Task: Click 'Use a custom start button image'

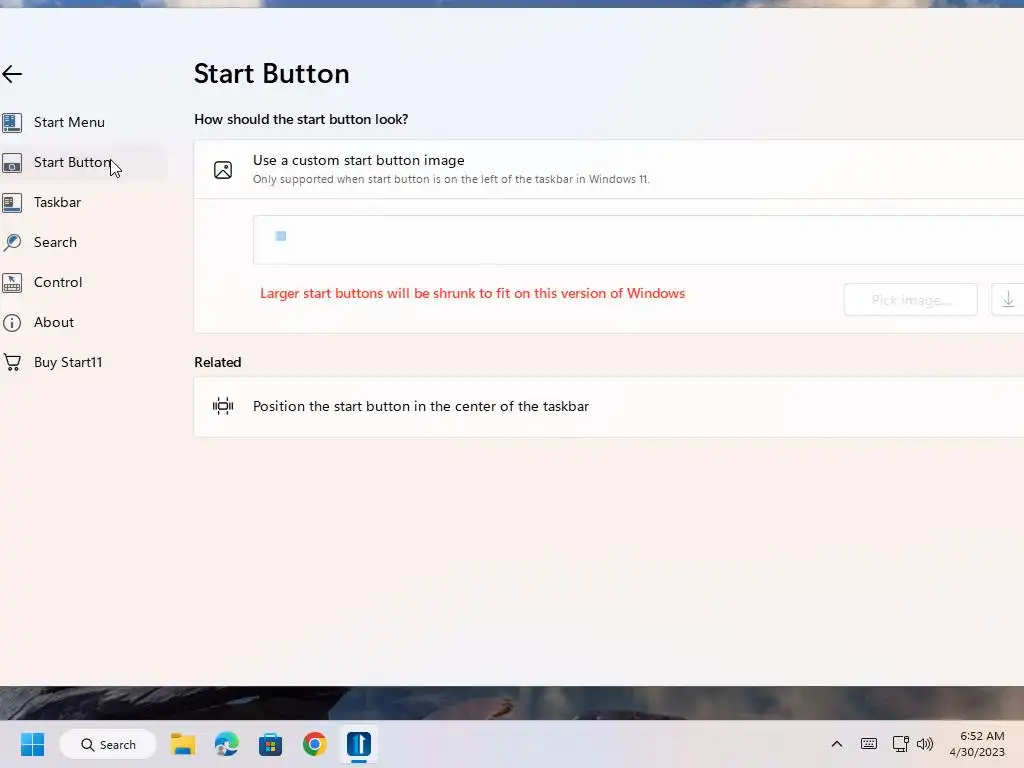Action: pos(359,160)
